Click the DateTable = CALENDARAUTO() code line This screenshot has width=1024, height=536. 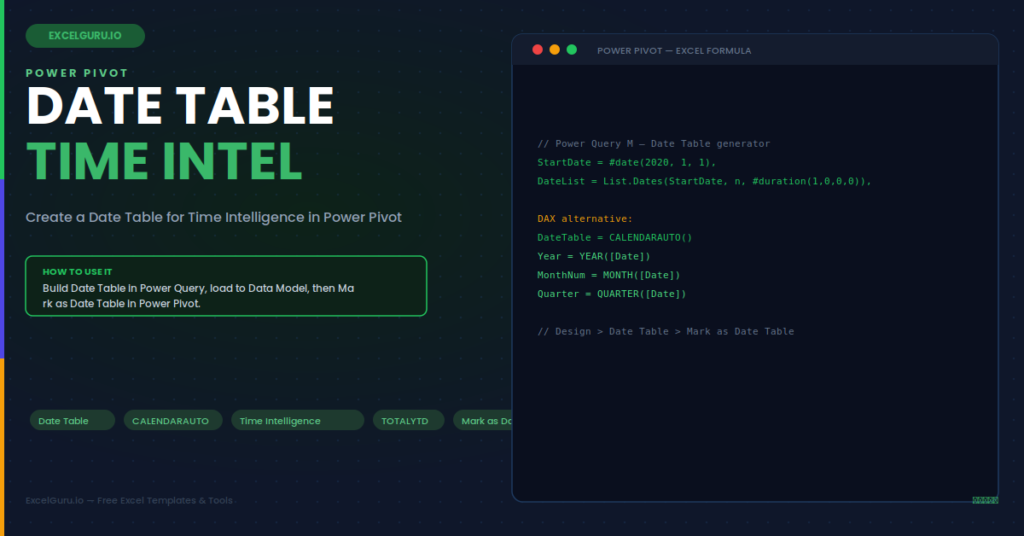[x=615, y=238]
